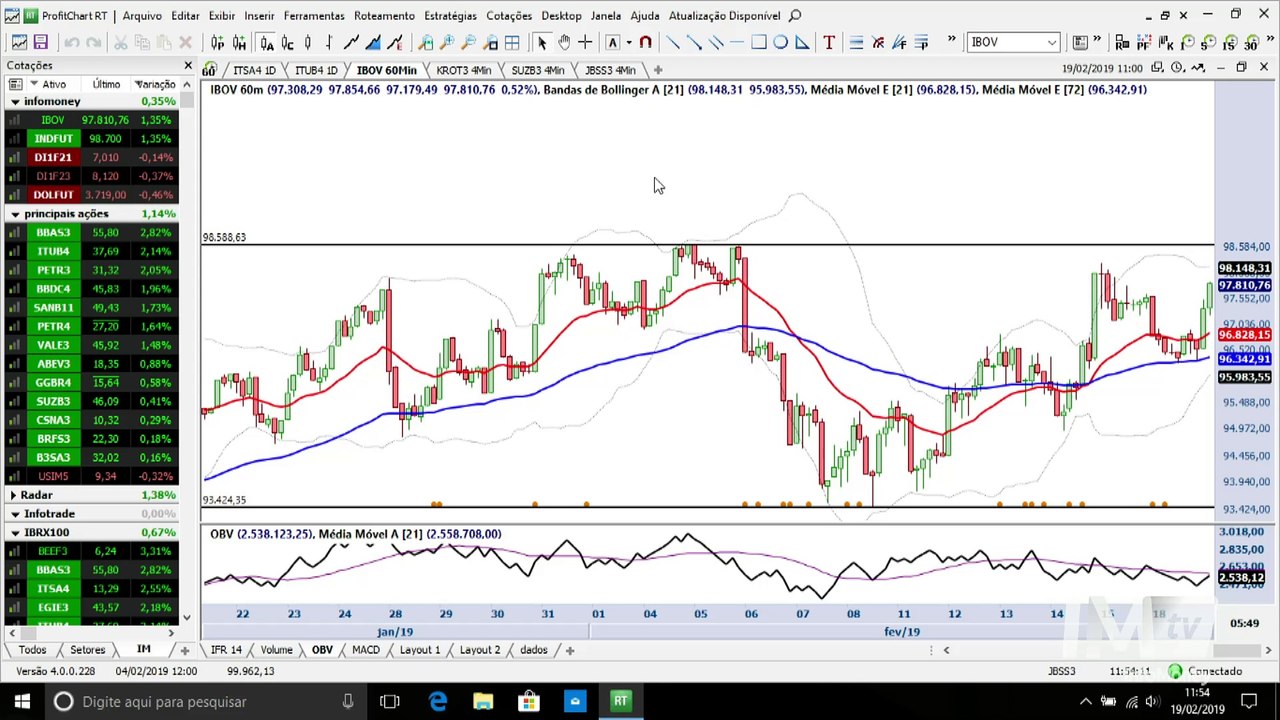Click the quotes panel vertical scrollbar
Viewport: 1280px width, 720px height.
187,350
